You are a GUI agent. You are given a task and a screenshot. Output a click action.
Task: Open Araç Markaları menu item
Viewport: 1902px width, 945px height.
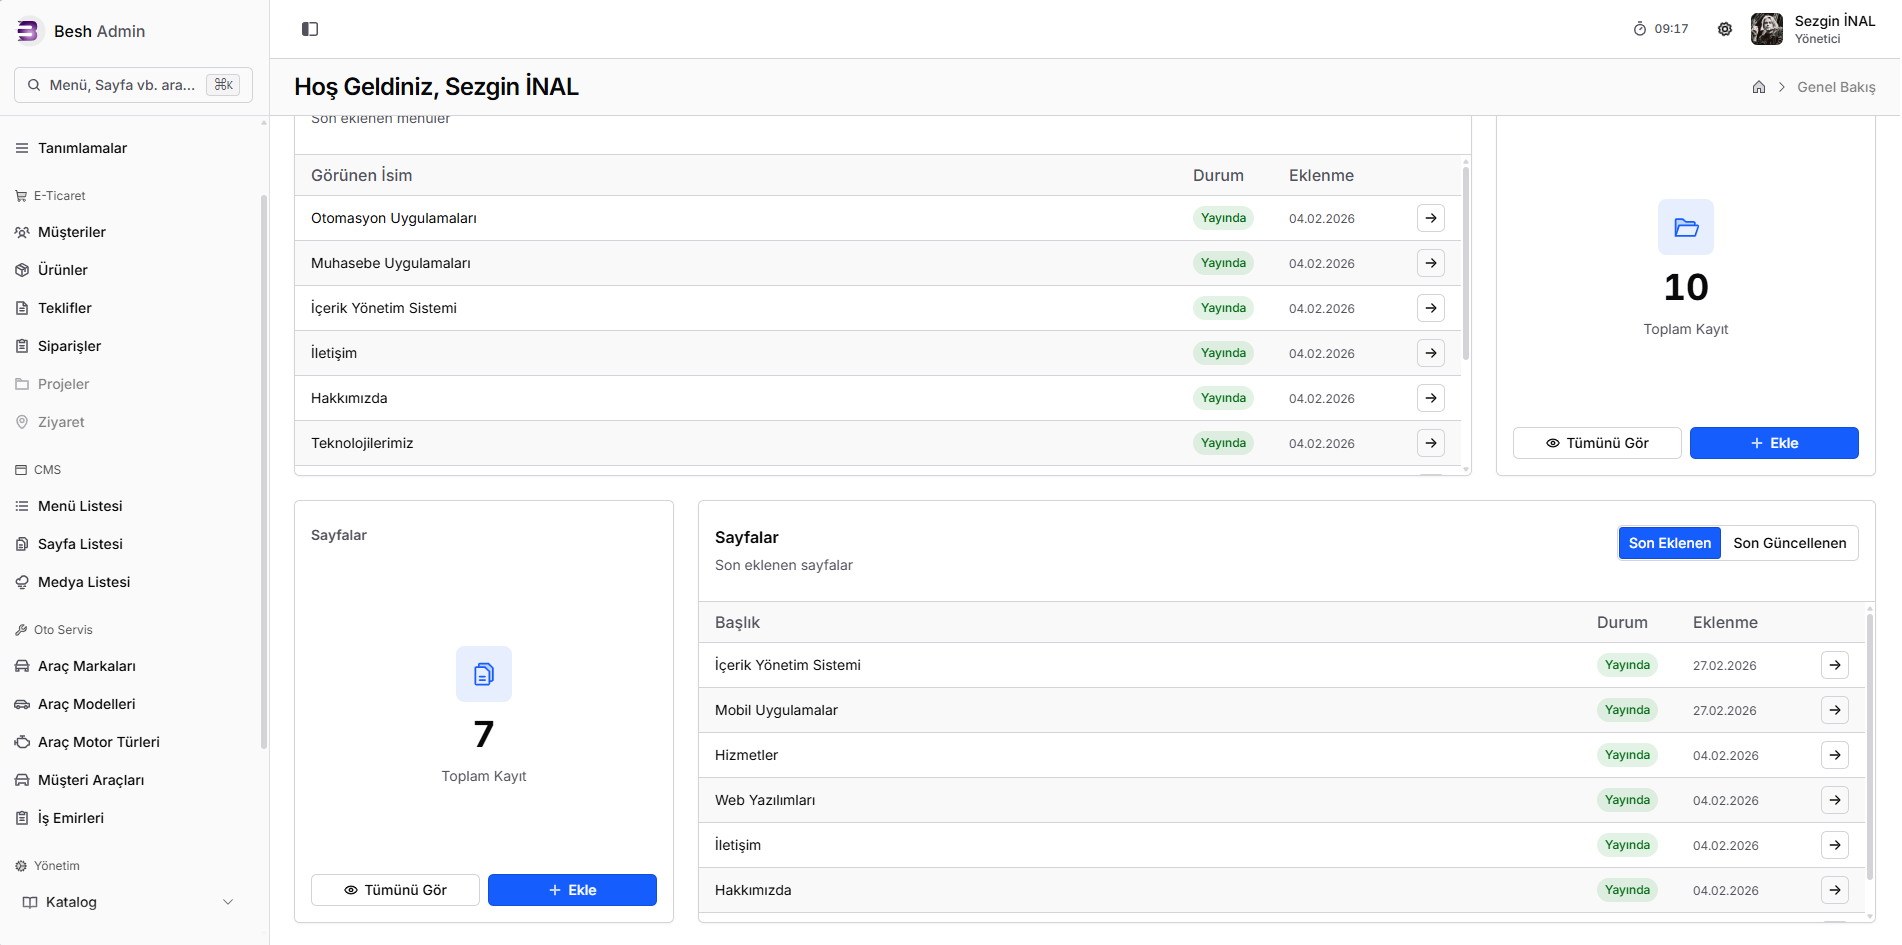(87, 666)
